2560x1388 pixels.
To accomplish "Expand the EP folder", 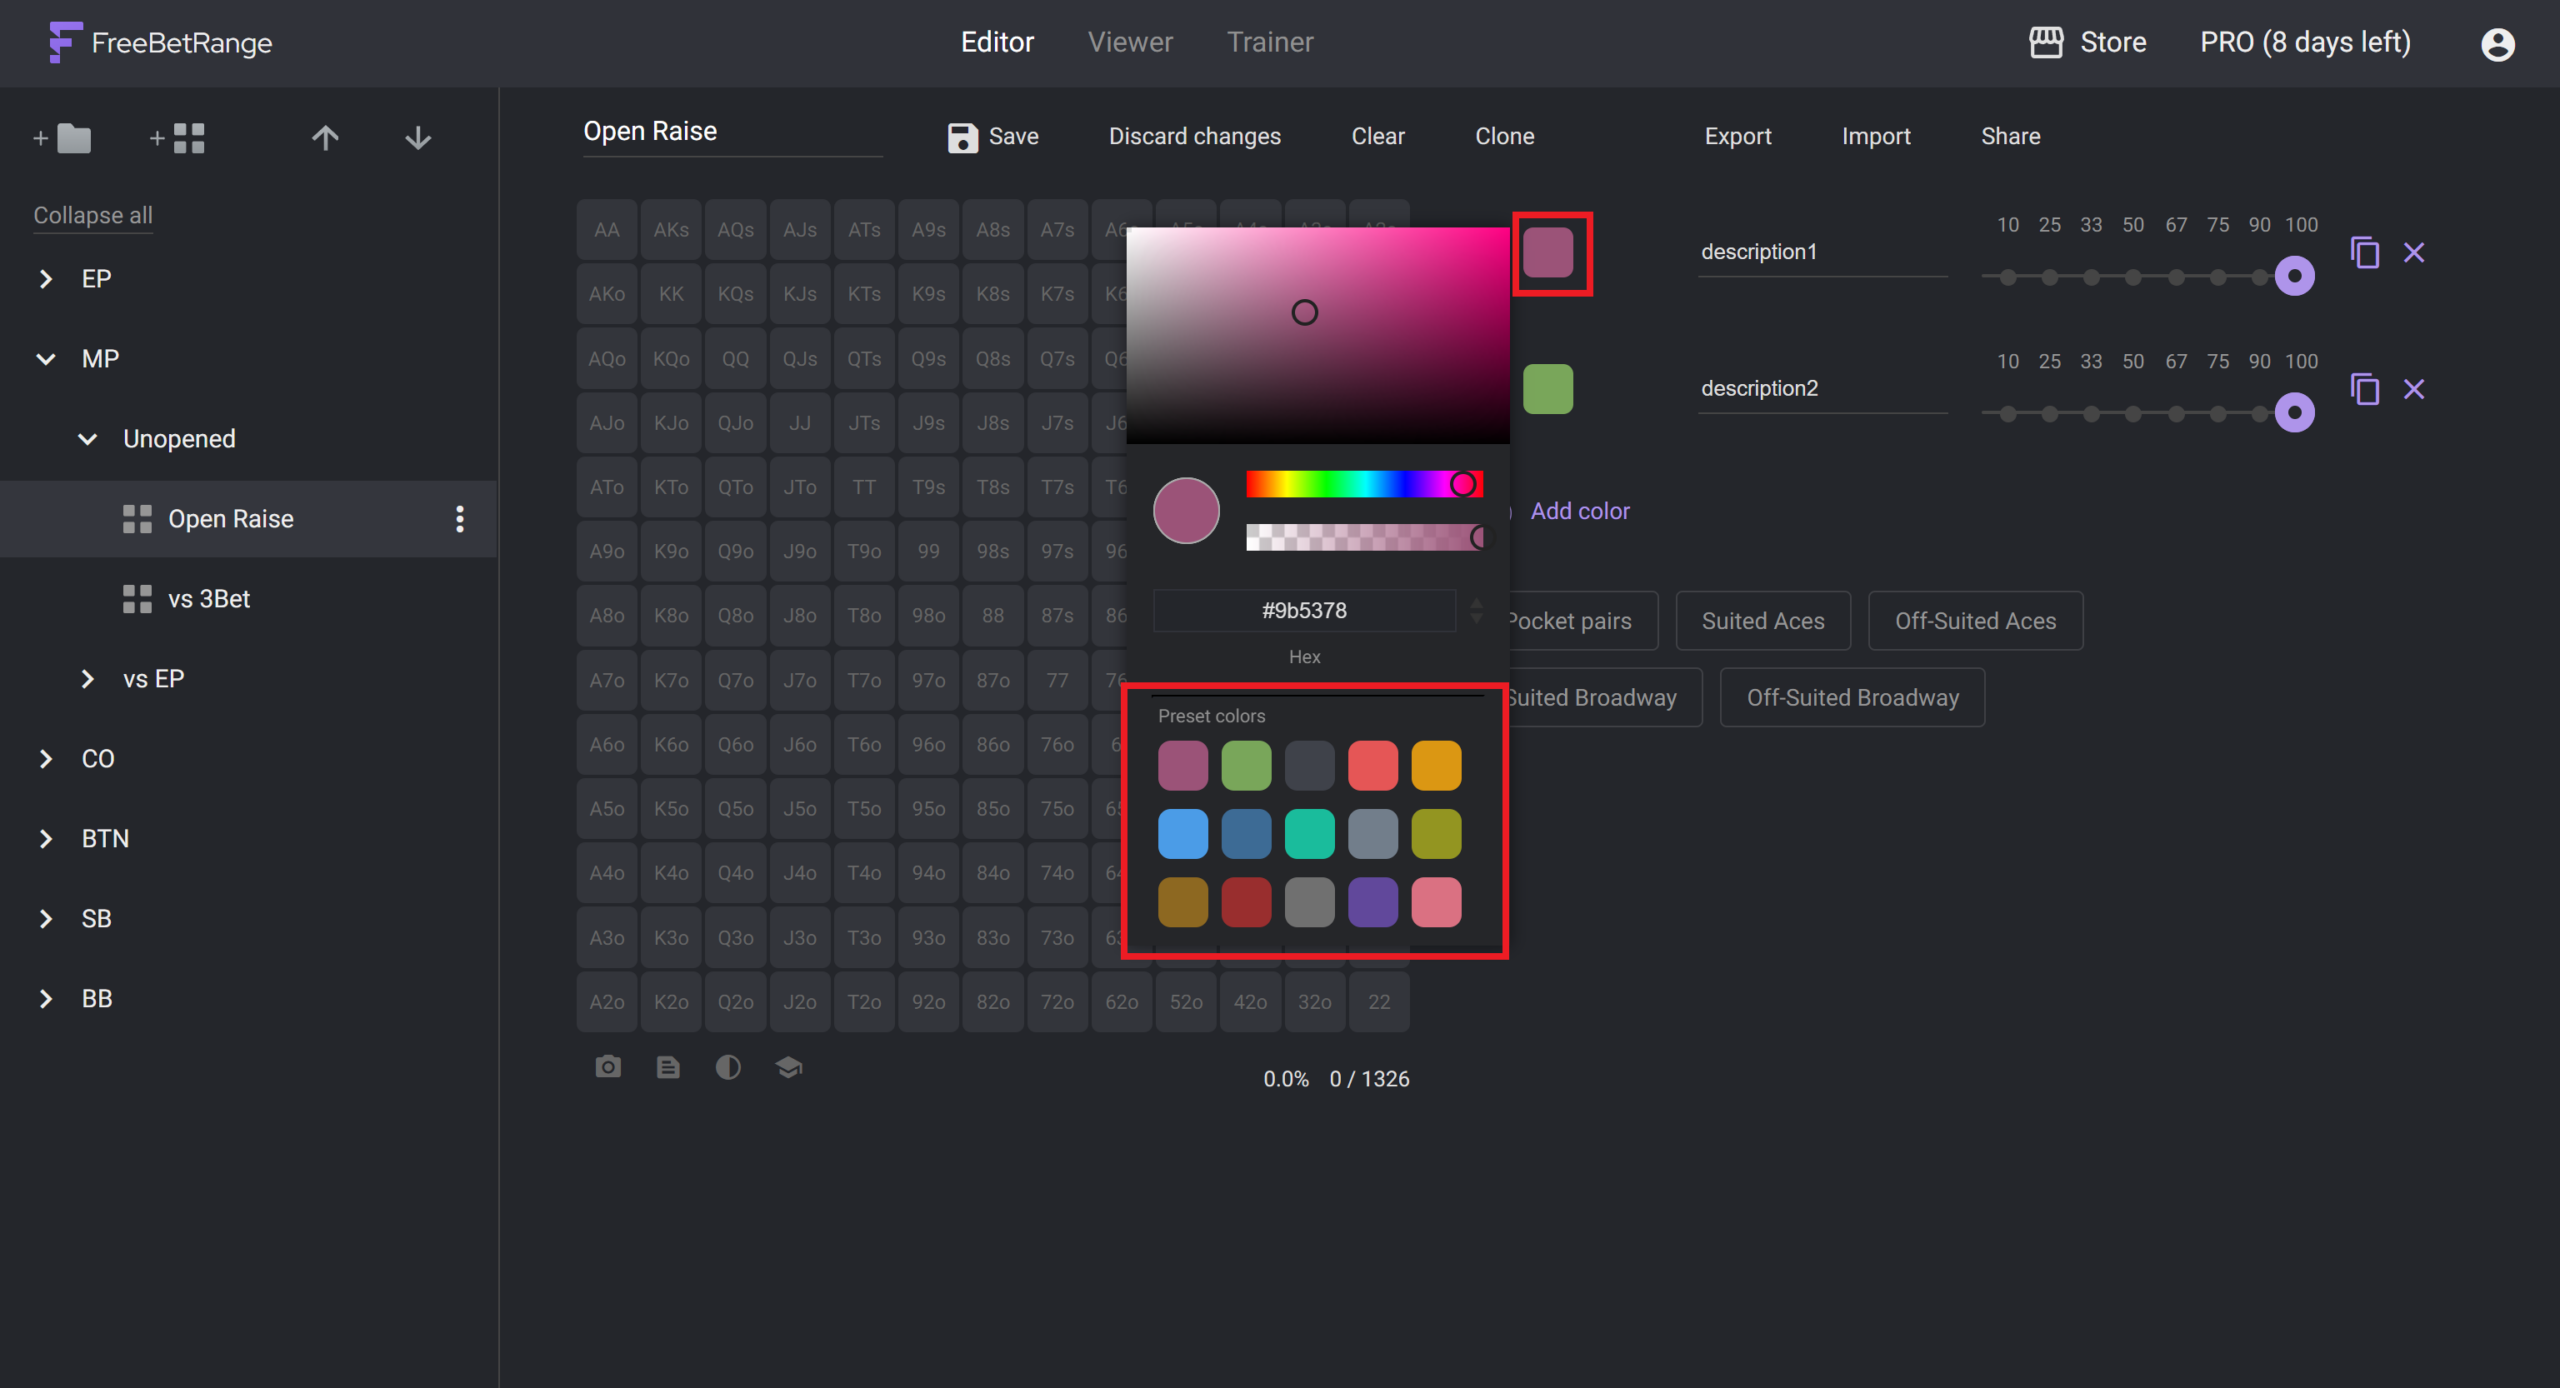I will click(x=46, y=279).
